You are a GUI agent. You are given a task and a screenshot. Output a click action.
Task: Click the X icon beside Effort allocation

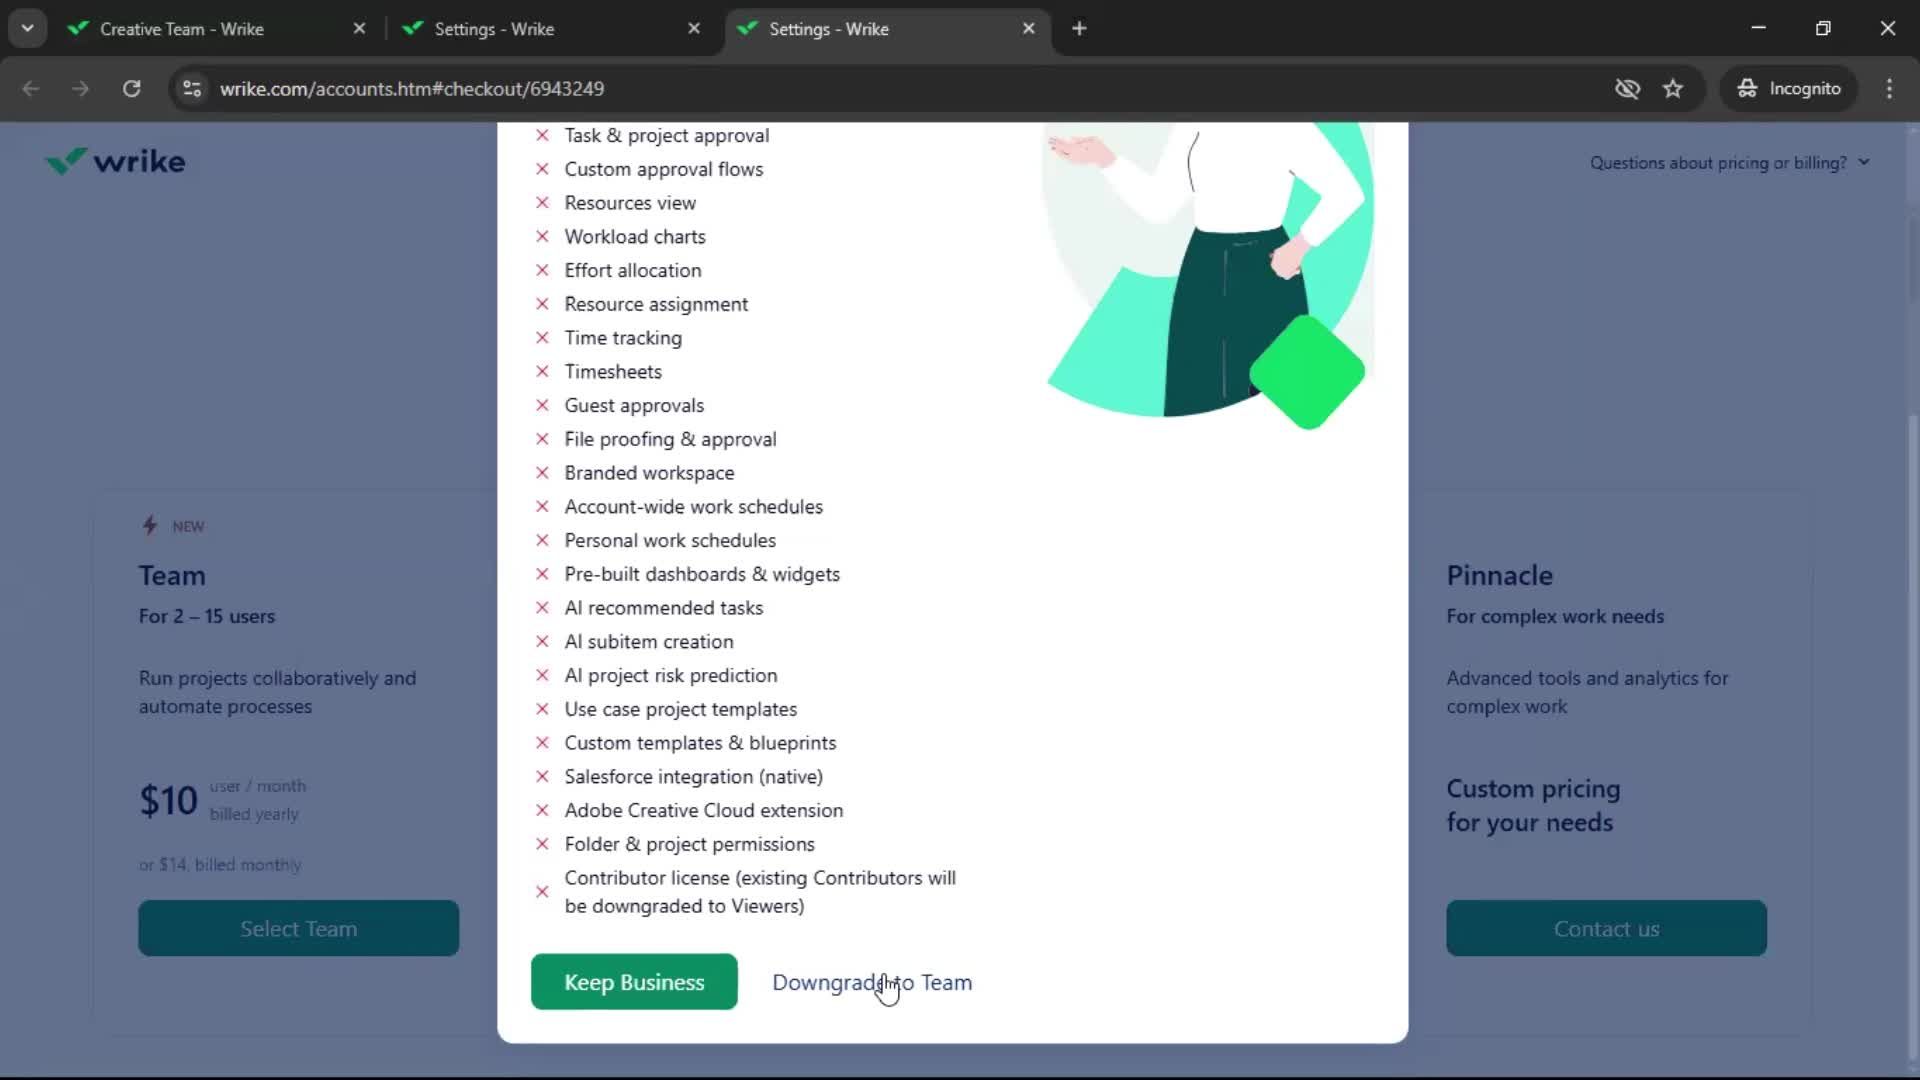(x=542, y=270)
